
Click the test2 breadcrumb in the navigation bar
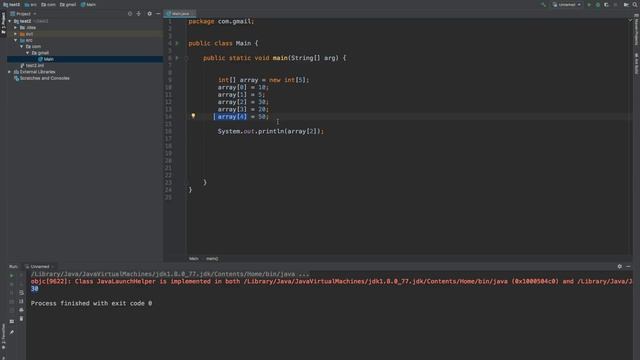(11, 4)
